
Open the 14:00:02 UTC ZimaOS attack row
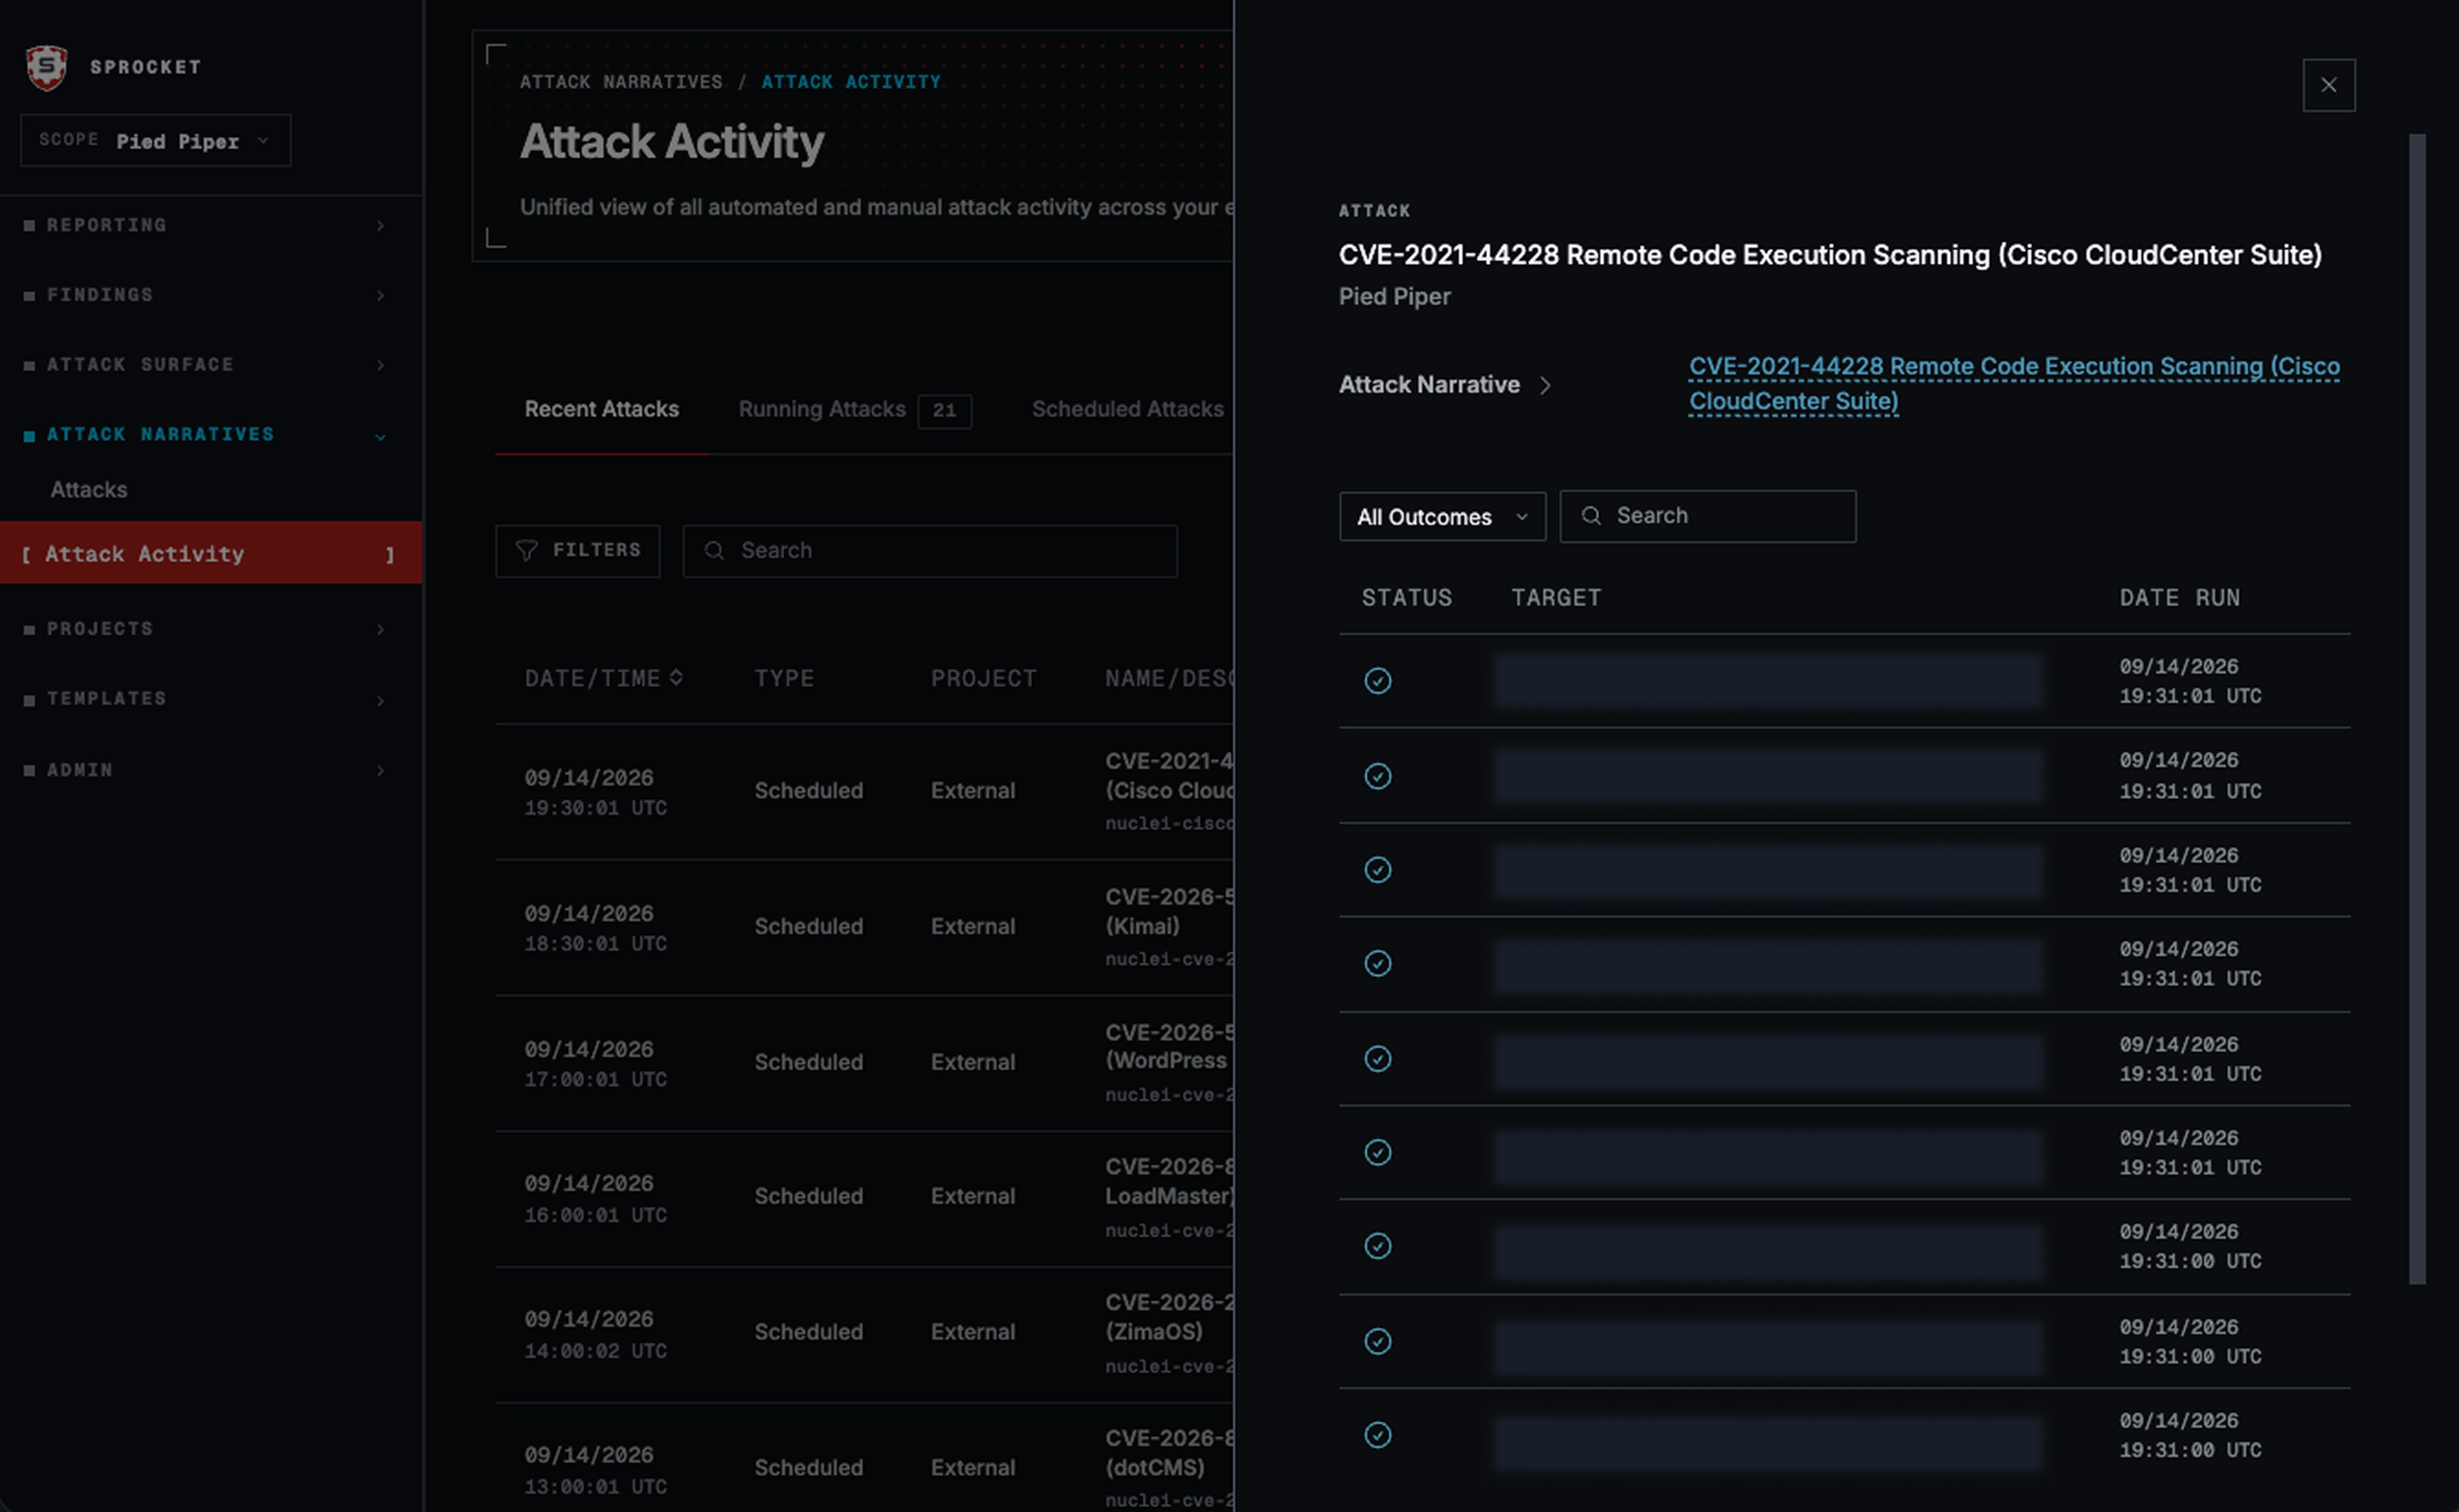point(864,1334)
